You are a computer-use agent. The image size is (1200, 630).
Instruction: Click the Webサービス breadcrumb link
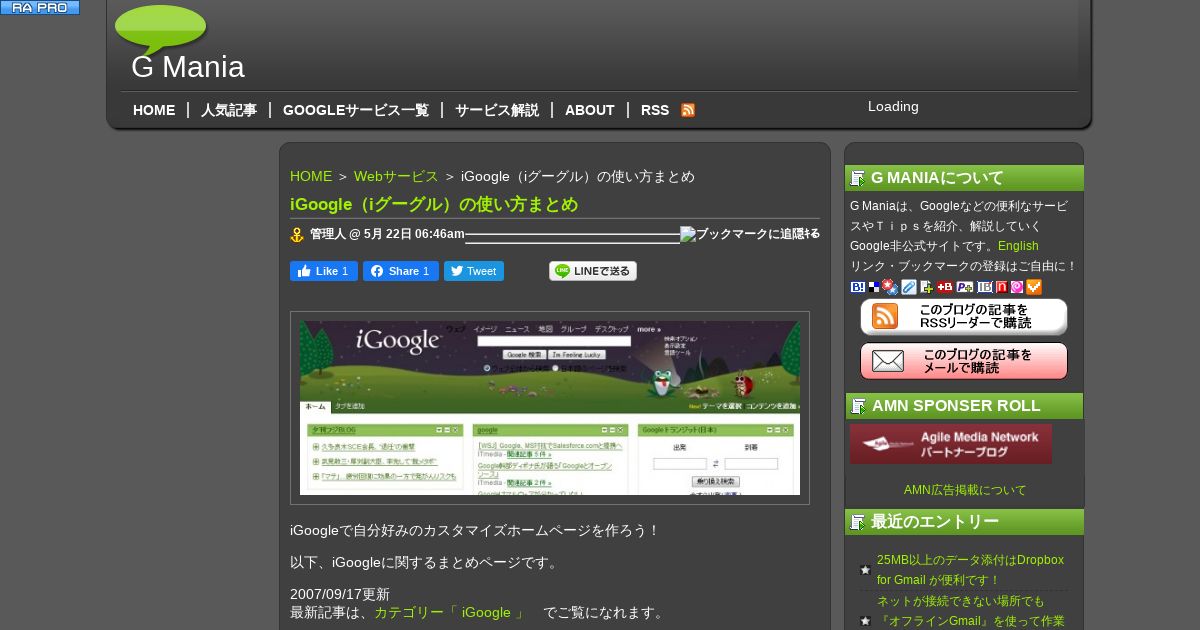click(396, 176)
